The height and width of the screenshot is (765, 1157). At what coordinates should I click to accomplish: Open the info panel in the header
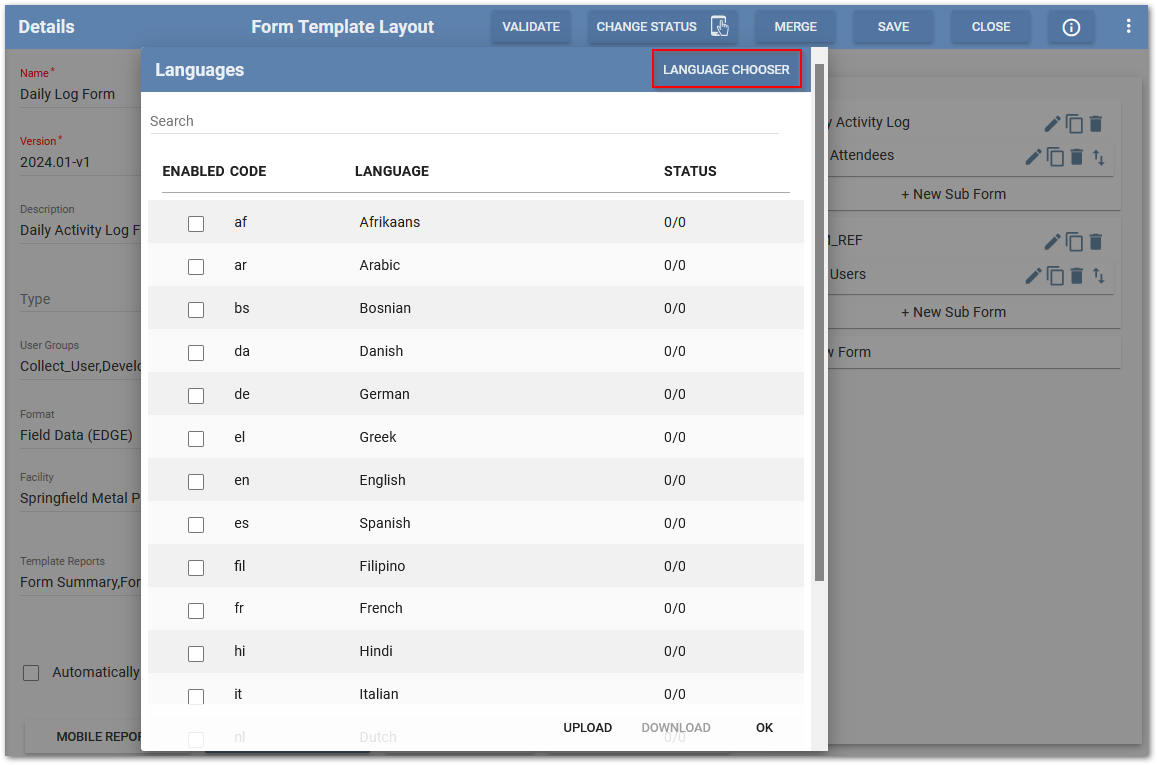[x=1071, y=27]
